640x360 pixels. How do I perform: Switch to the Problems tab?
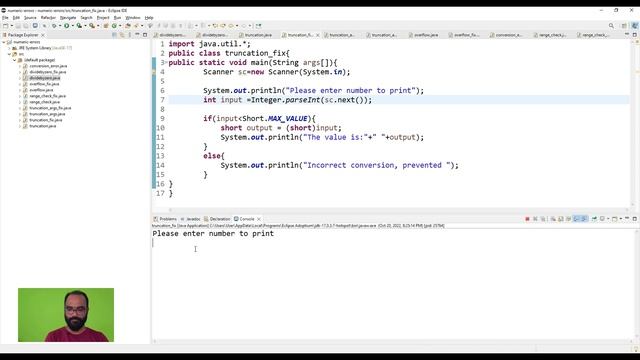[x=165, y=219]
